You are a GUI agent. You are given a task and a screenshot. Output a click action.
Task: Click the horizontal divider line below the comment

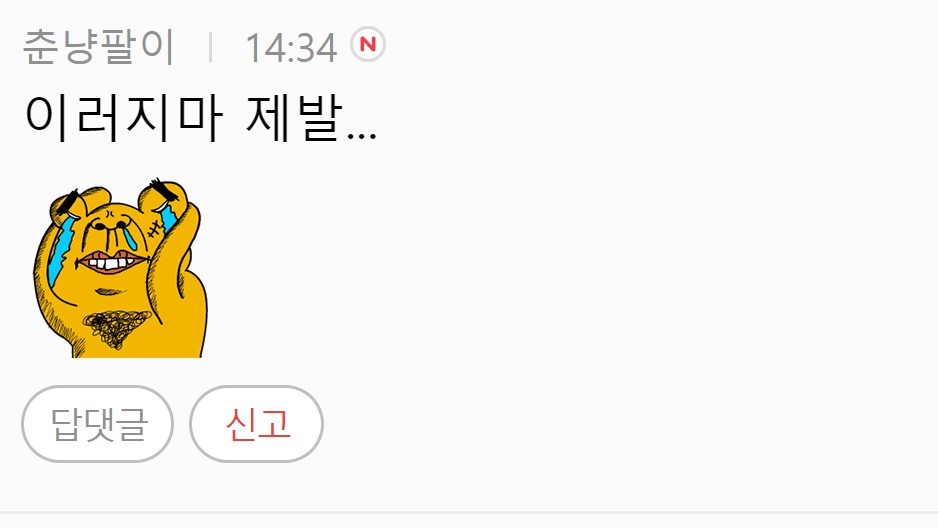(469, 512)
